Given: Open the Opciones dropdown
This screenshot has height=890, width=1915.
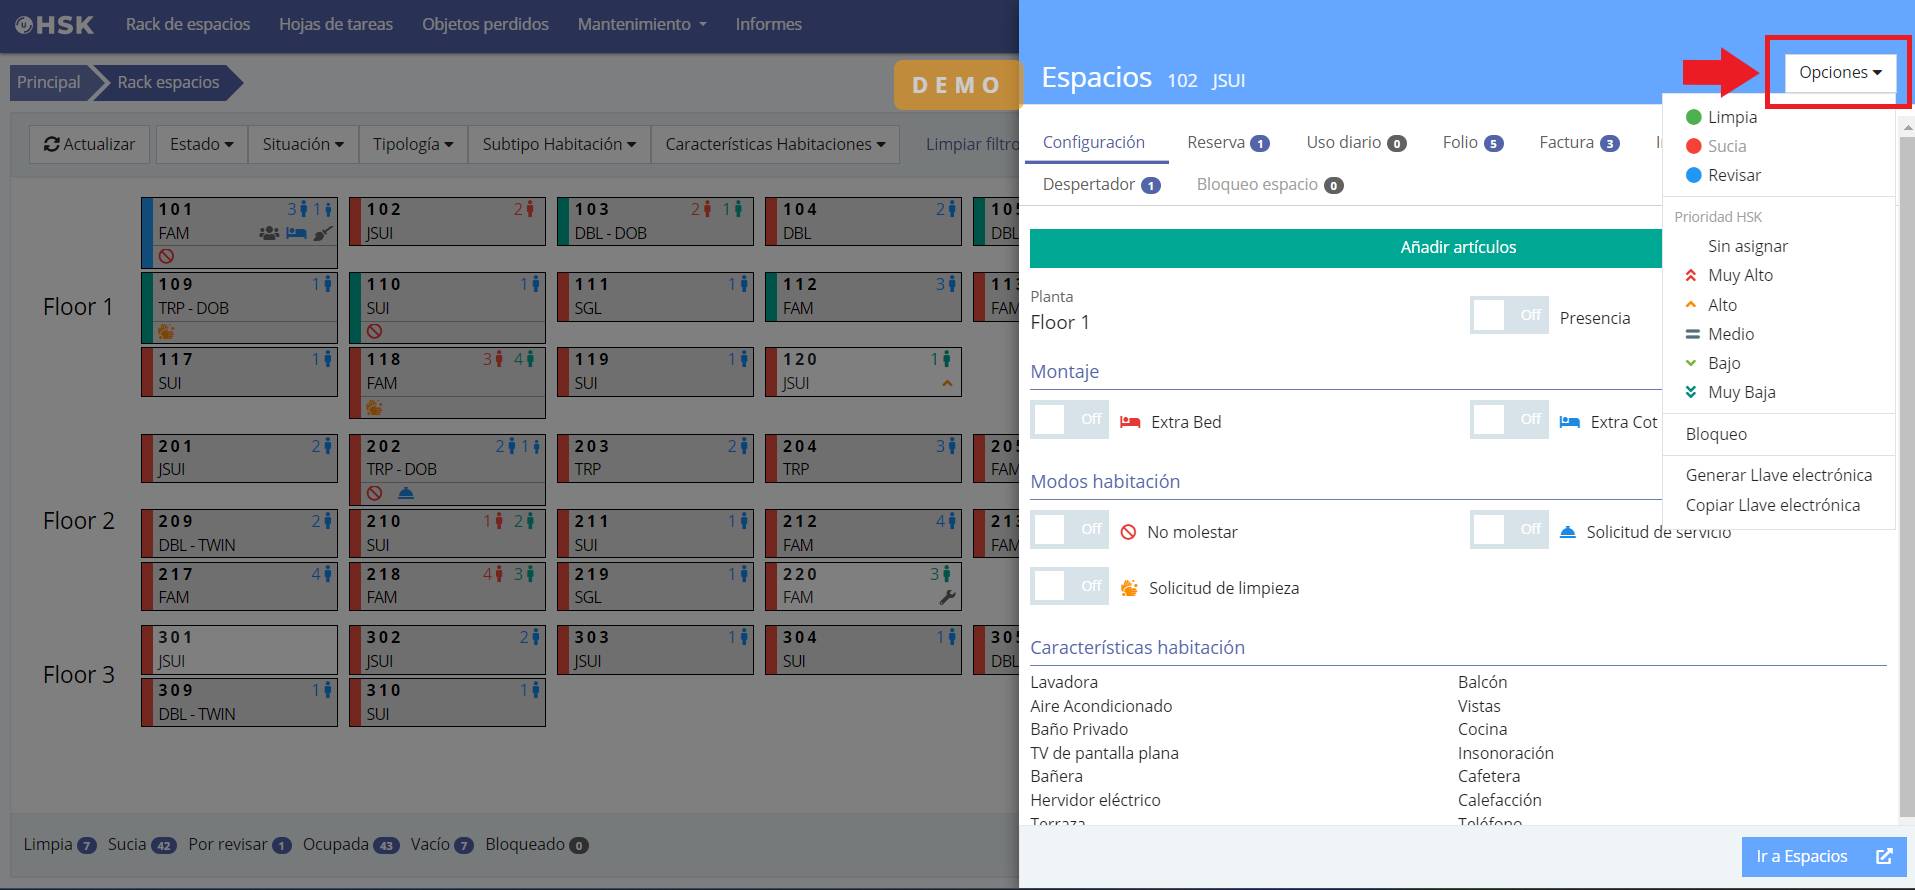Looking at the screenshot, I should (1840, 73).
